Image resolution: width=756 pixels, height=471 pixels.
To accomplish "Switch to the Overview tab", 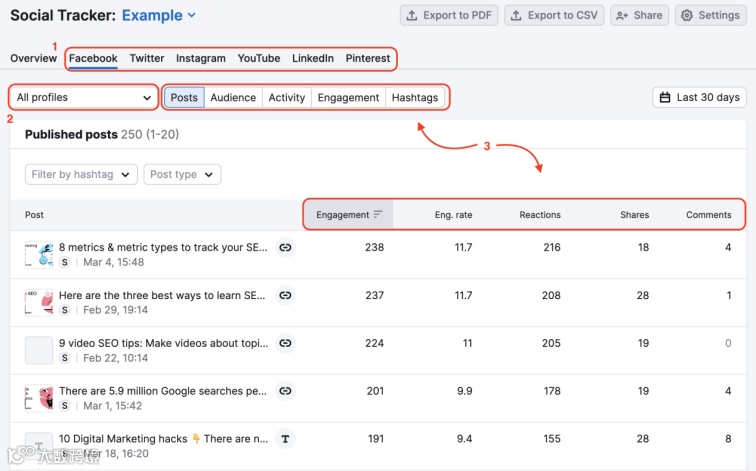I will 33,58.
